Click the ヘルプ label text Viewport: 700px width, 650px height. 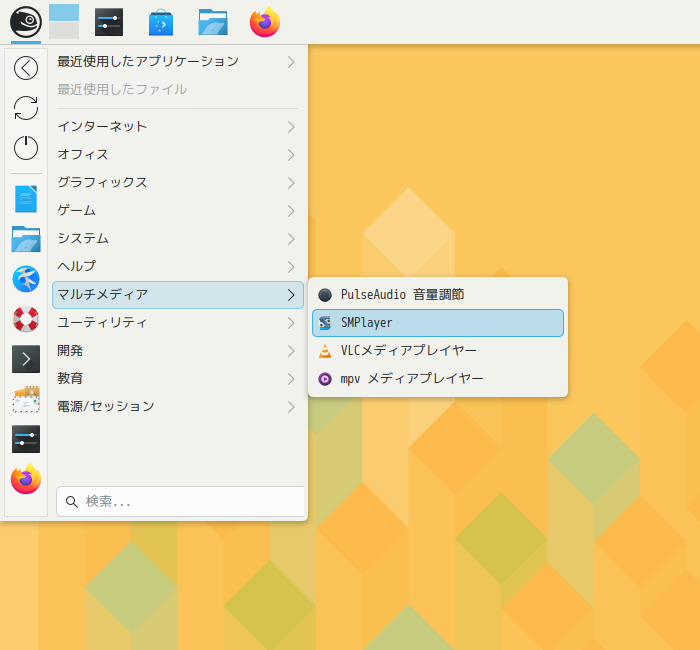coord(77,267)
